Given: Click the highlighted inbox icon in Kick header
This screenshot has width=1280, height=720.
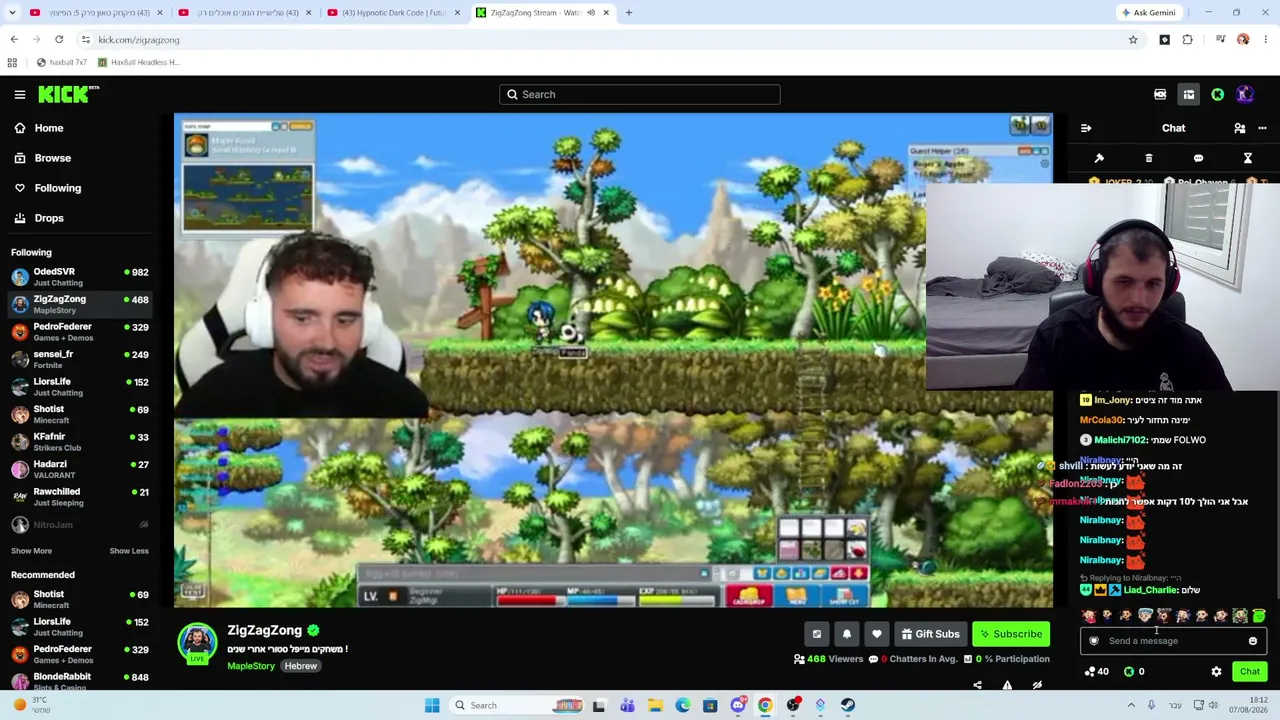Looking at the screenshot, I should pos(1189,94).
